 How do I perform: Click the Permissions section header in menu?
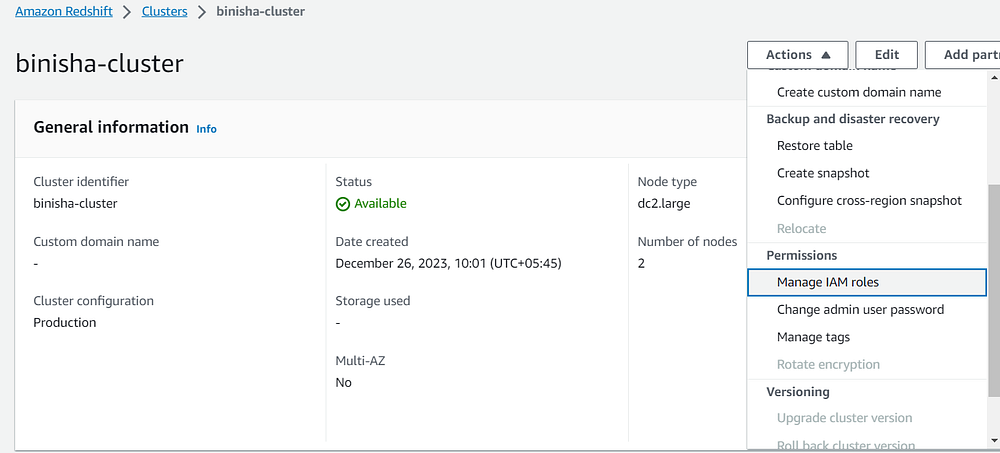(x=801, y=255)
